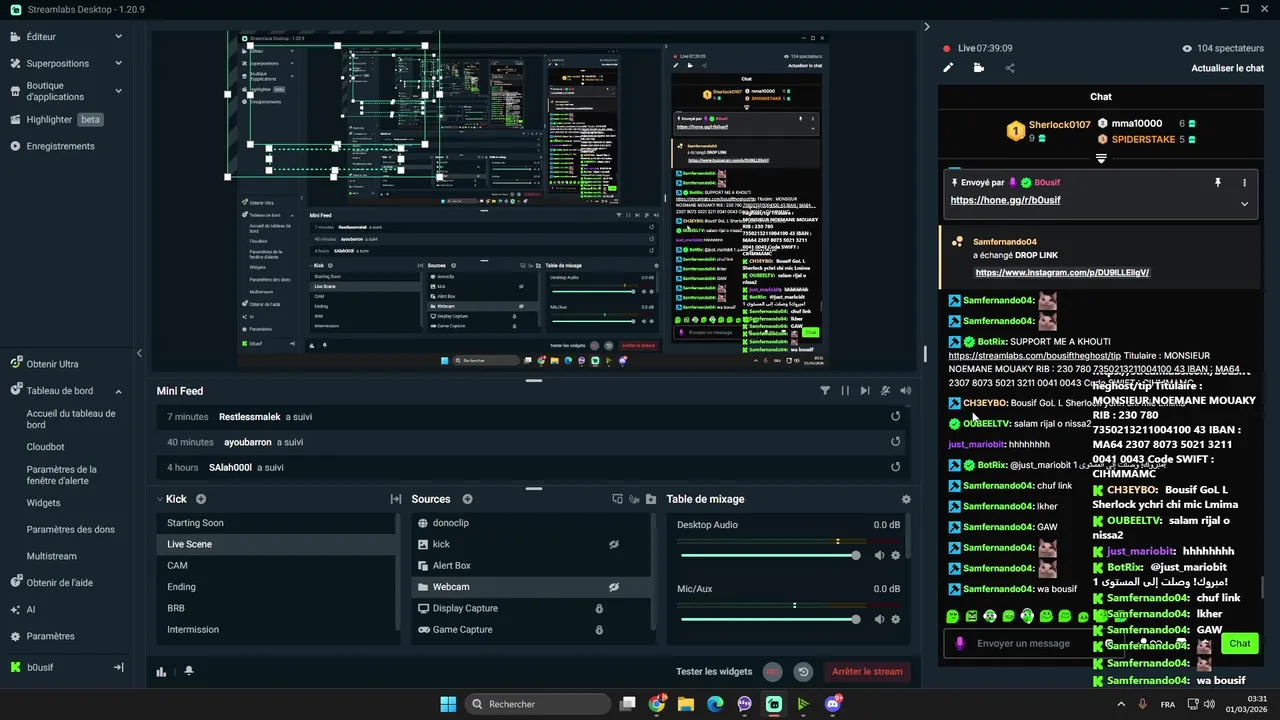
Task: Mute event alerts in Mini Feed
Action: click(x=885, y=391)
